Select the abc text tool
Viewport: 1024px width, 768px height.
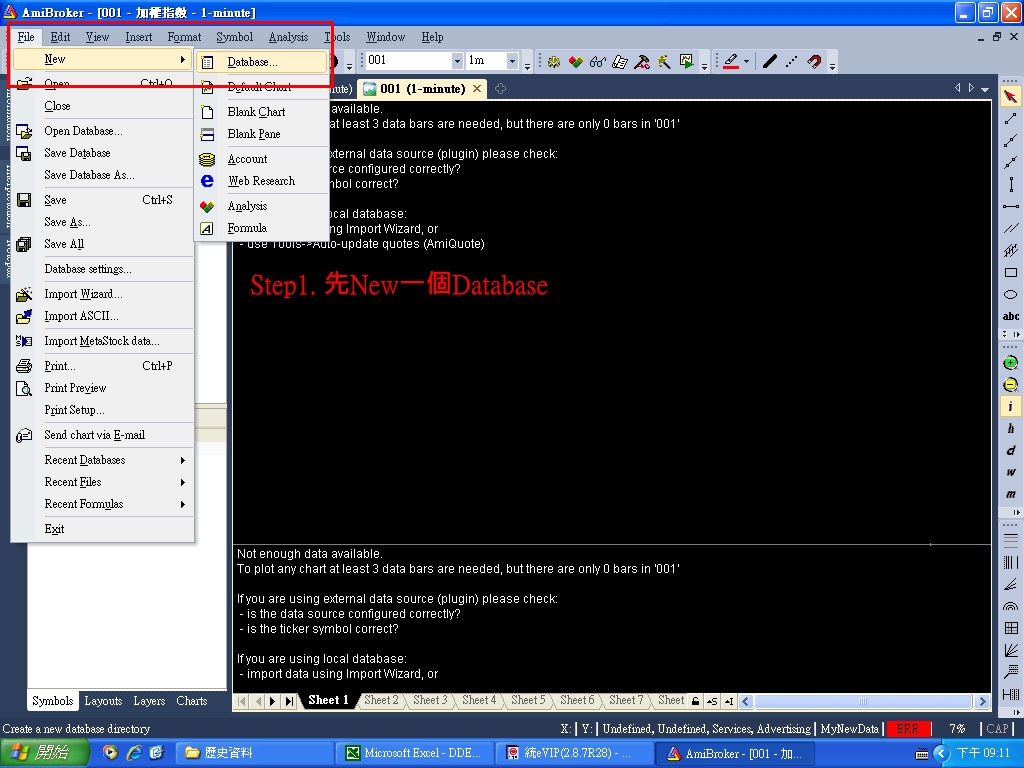pyautogui.click(x=1010, y=317)
